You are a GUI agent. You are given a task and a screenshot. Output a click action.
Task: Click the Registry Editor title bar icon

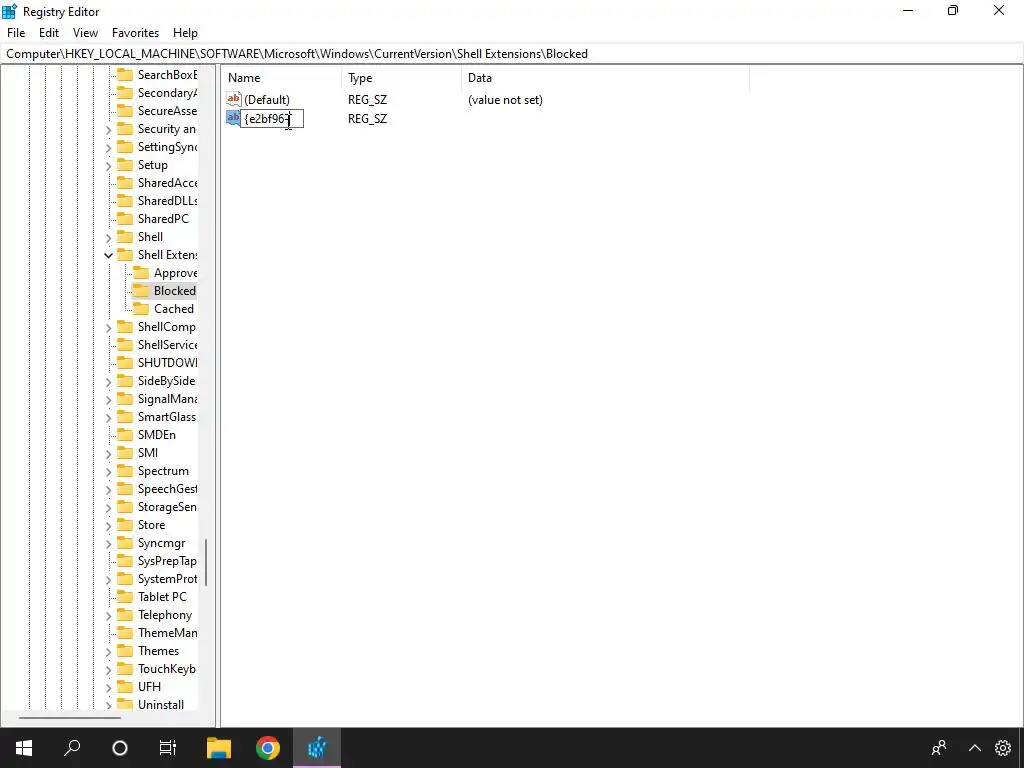pyautogui.click(x=9, y=11)
